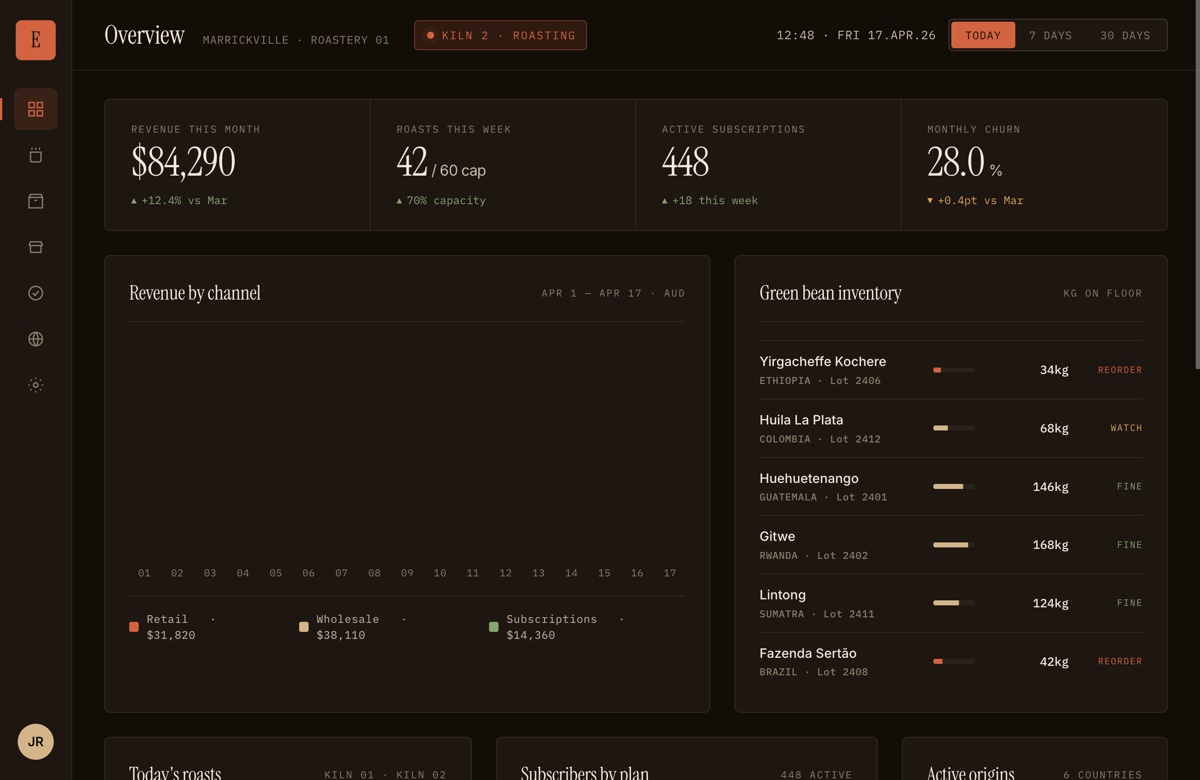Click the Wholesale legend color swatch

pos(304,627)
